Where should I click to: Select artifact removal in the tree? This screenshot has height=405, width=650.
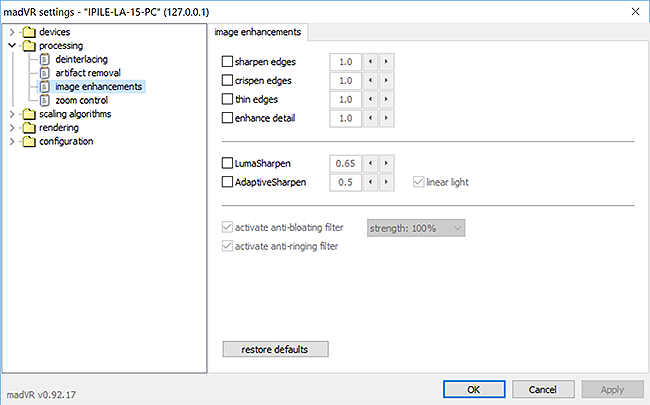(88, 73)
